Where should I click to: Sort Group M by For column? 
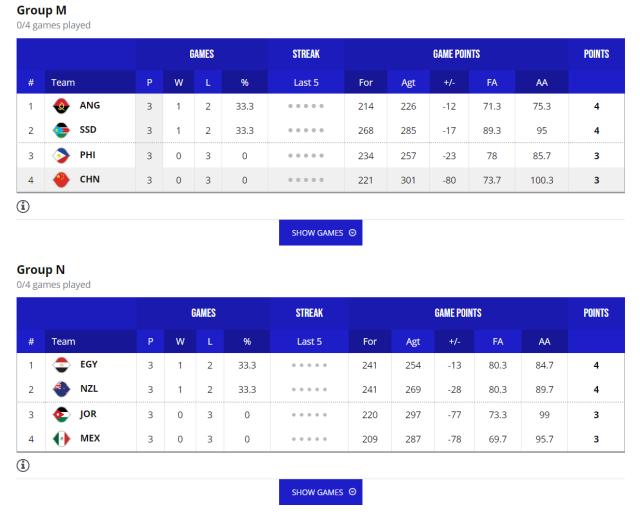coord(367,83)
